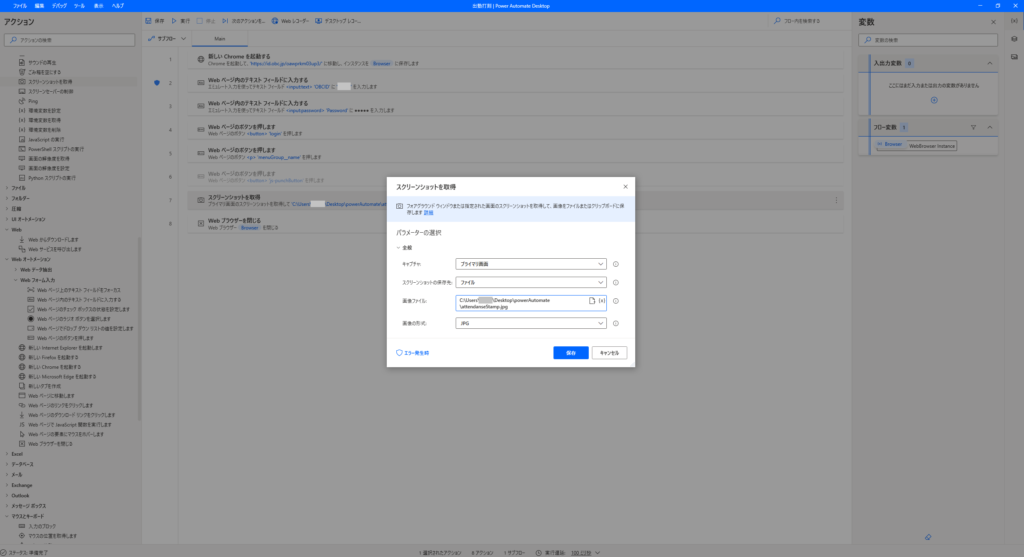Click more options dots on step 7 row

[x=836, y=200]
